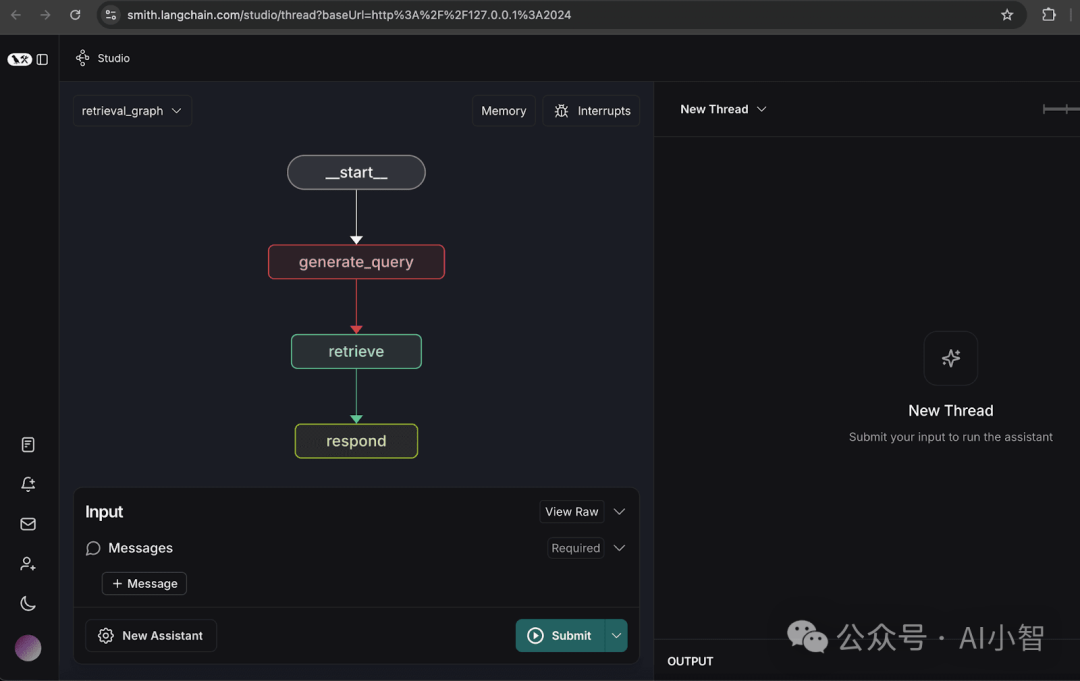This screenshot has height=681, width=1080.
Task: Click the LangSmith logo badge
Action: [20, 58]
